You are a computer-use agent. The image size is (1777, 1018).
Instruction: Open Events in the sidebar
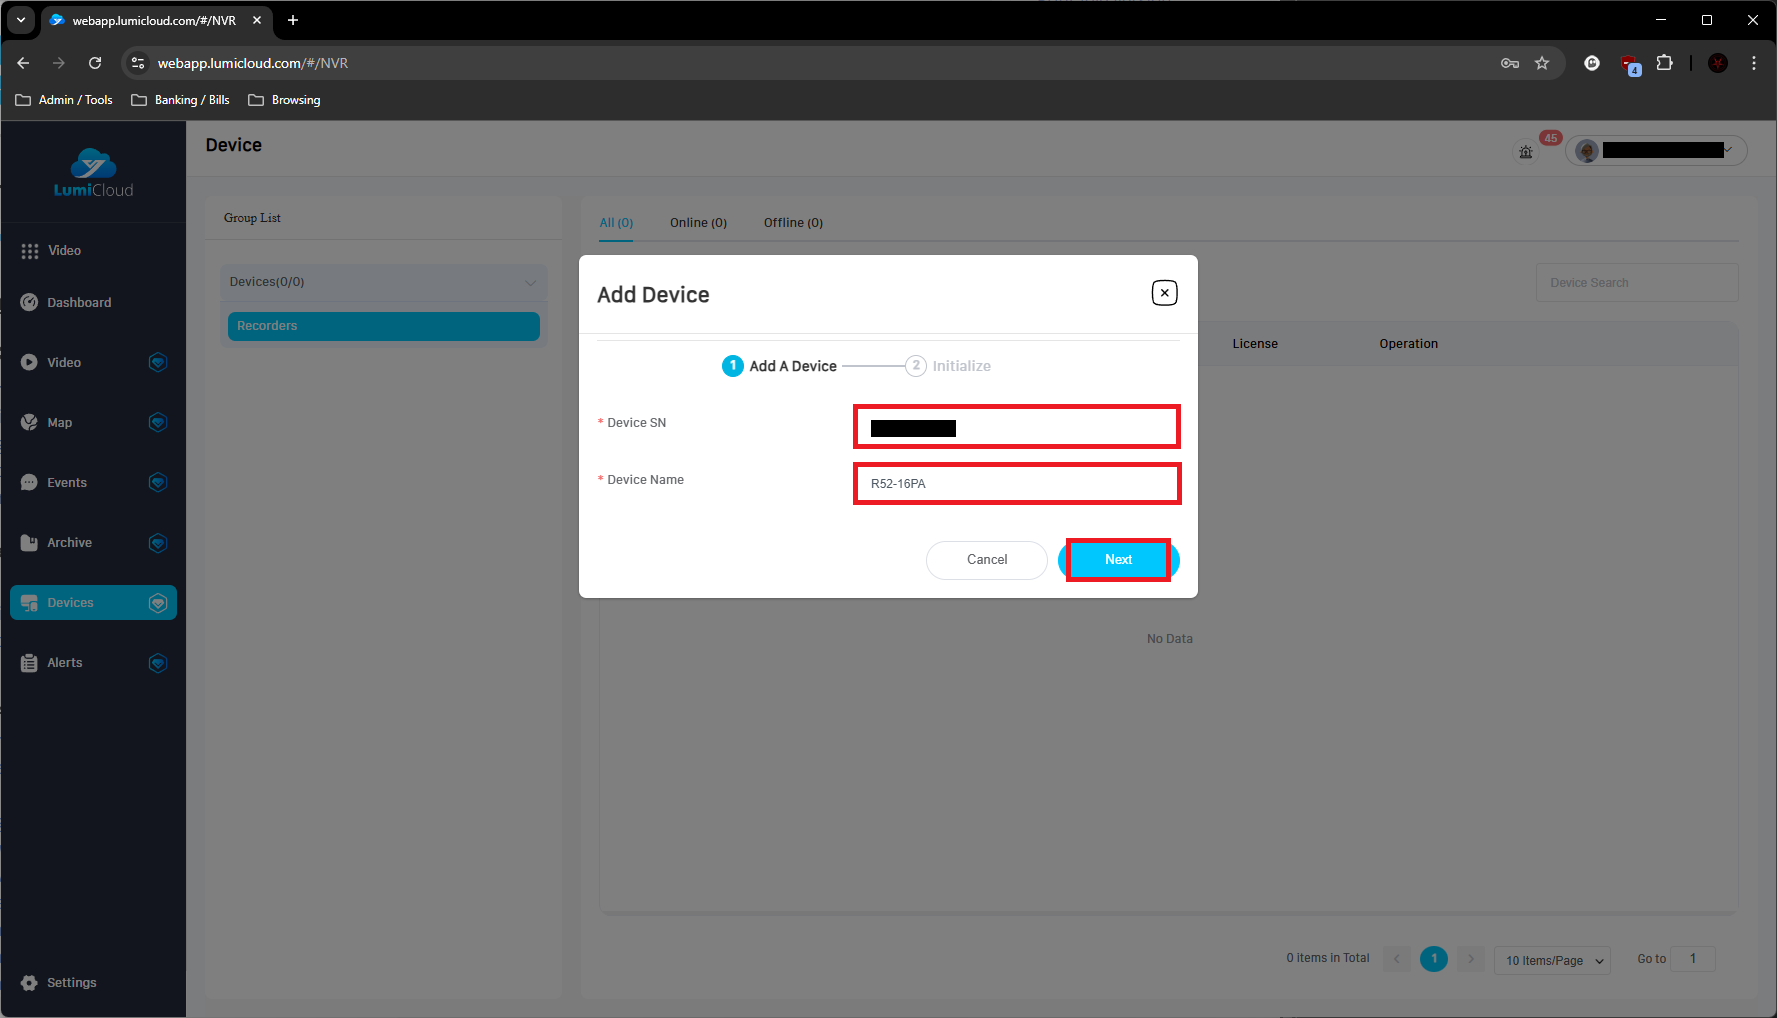point(67,483)
